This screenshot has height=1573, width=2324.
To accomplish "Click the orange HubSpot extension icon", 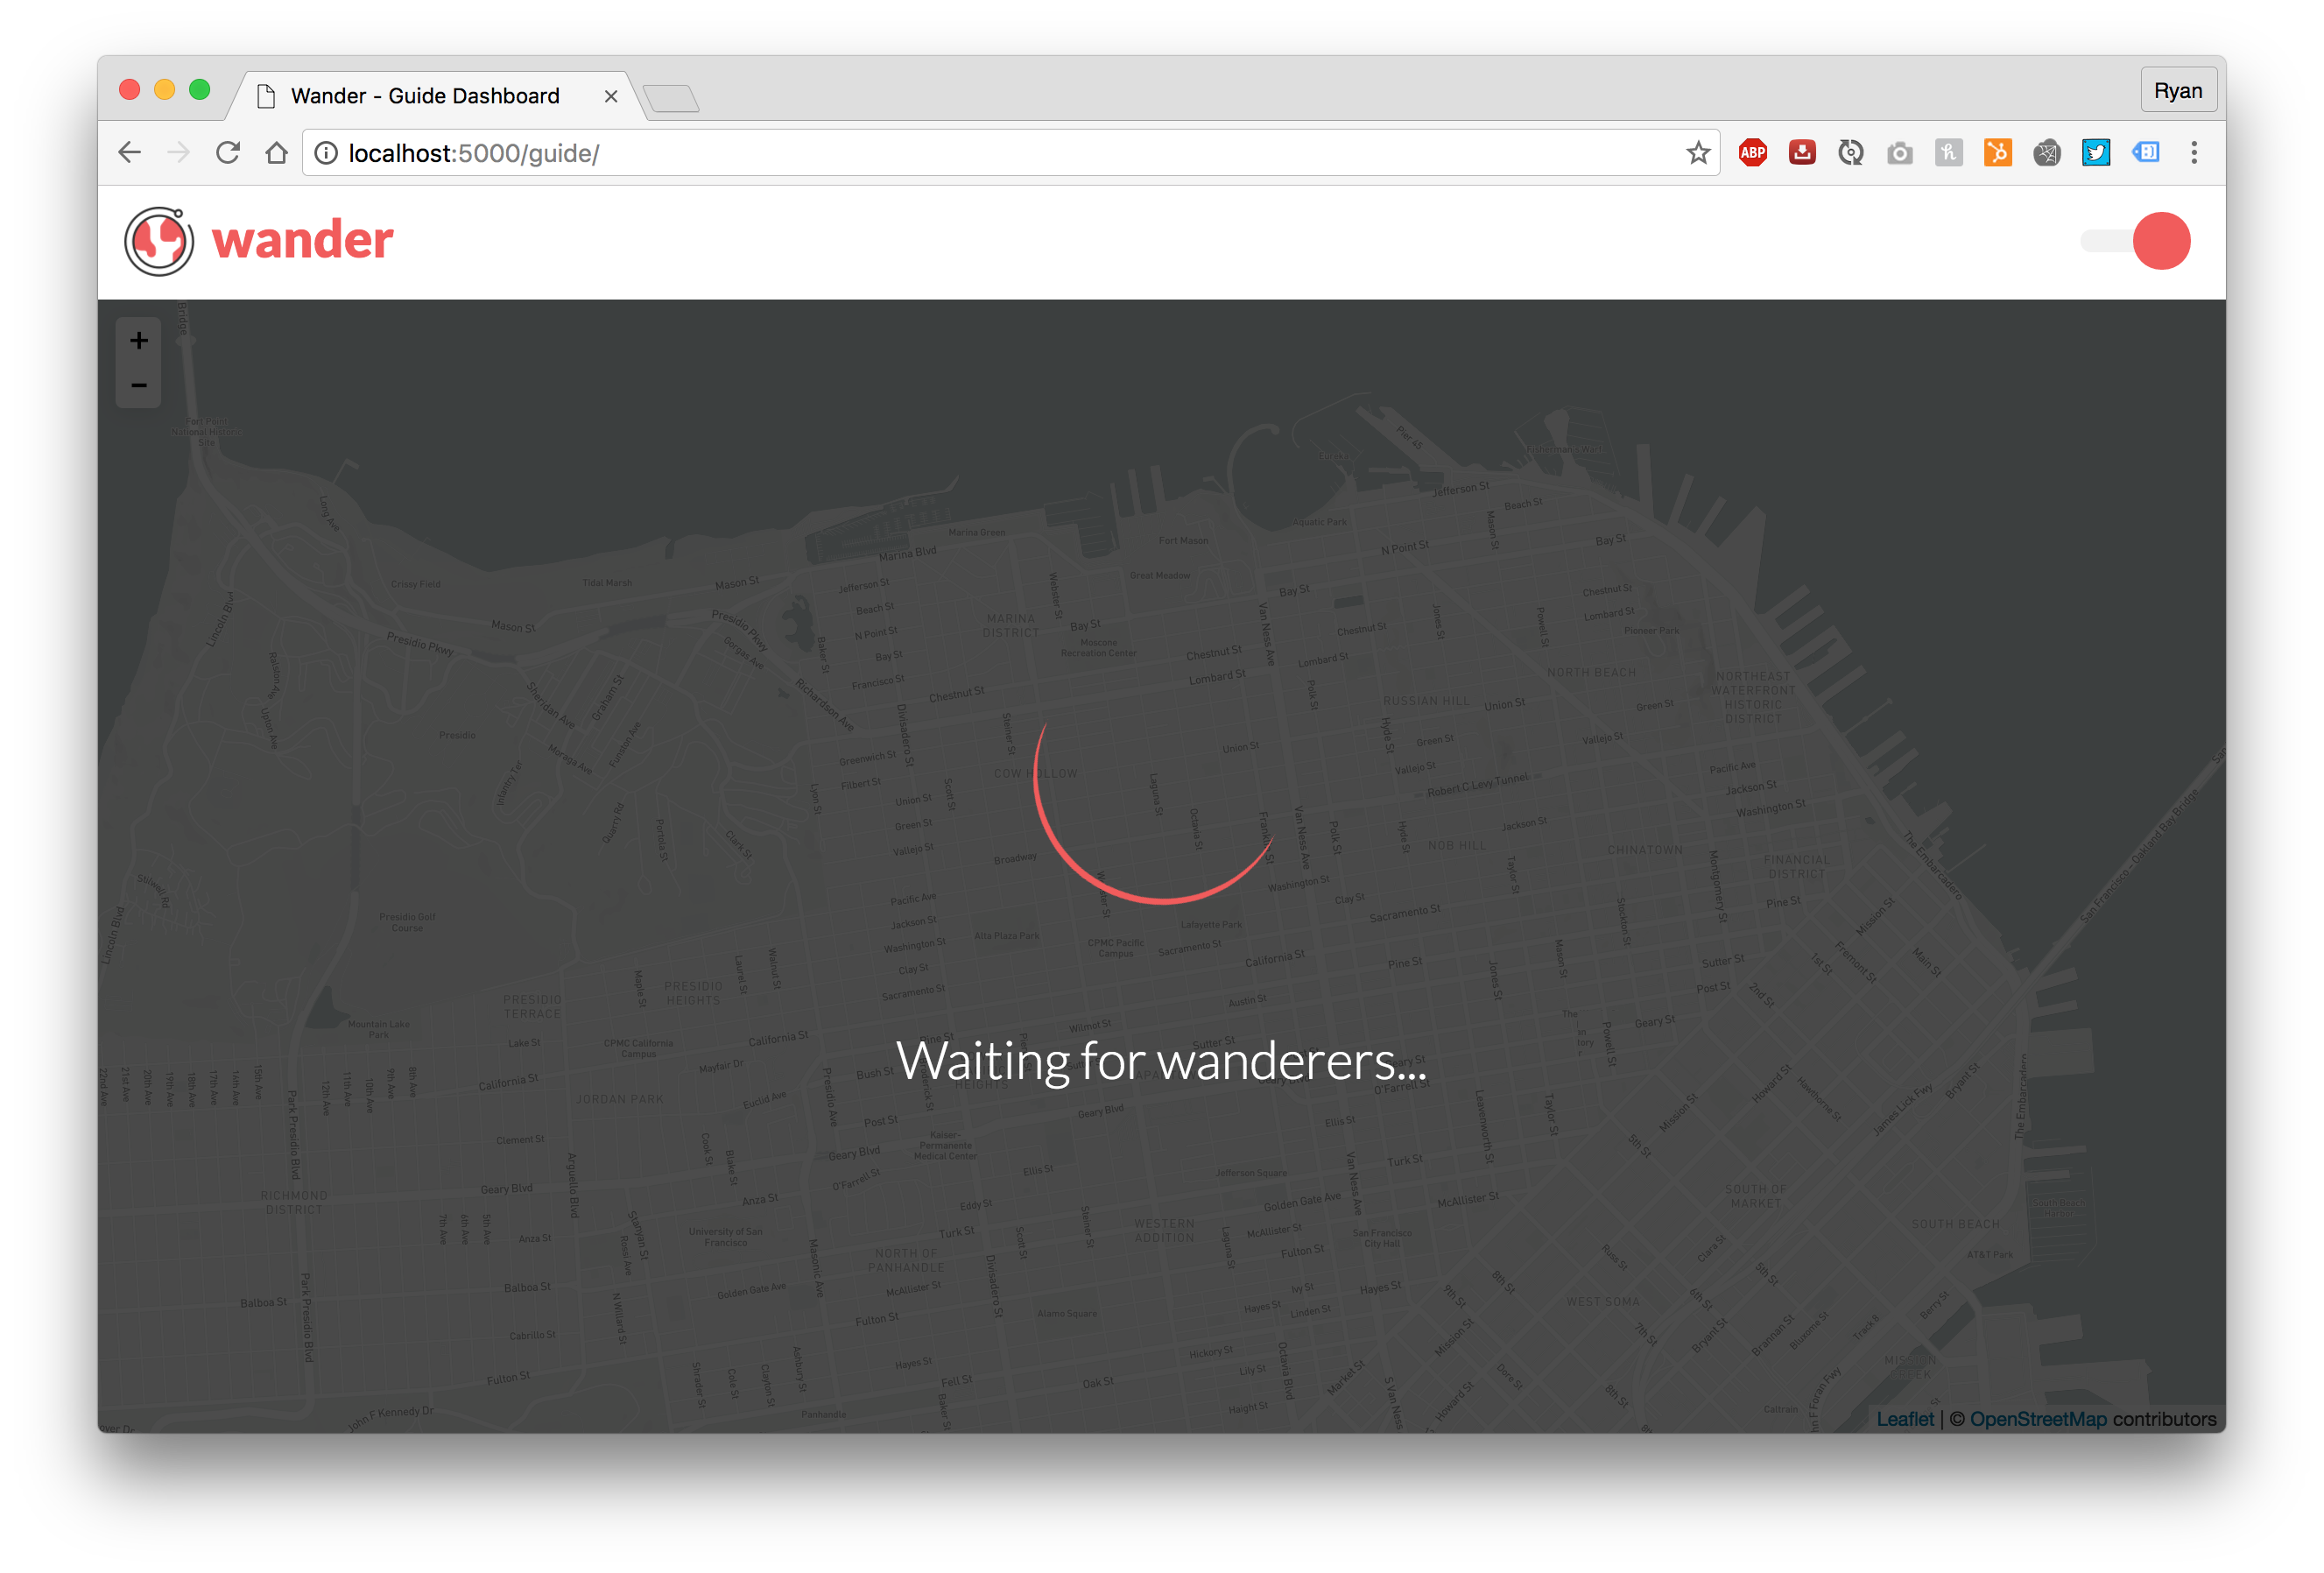I will click(1997, 153).
